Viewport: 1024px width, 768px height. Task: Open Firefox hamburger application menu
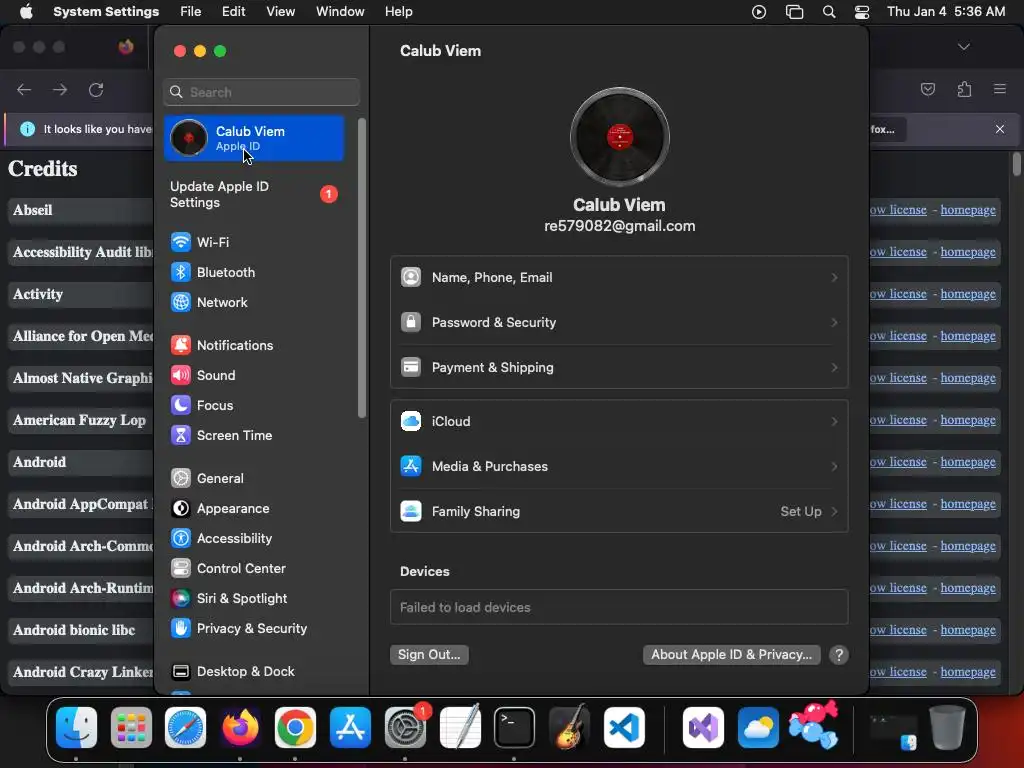pos(1000,89)
